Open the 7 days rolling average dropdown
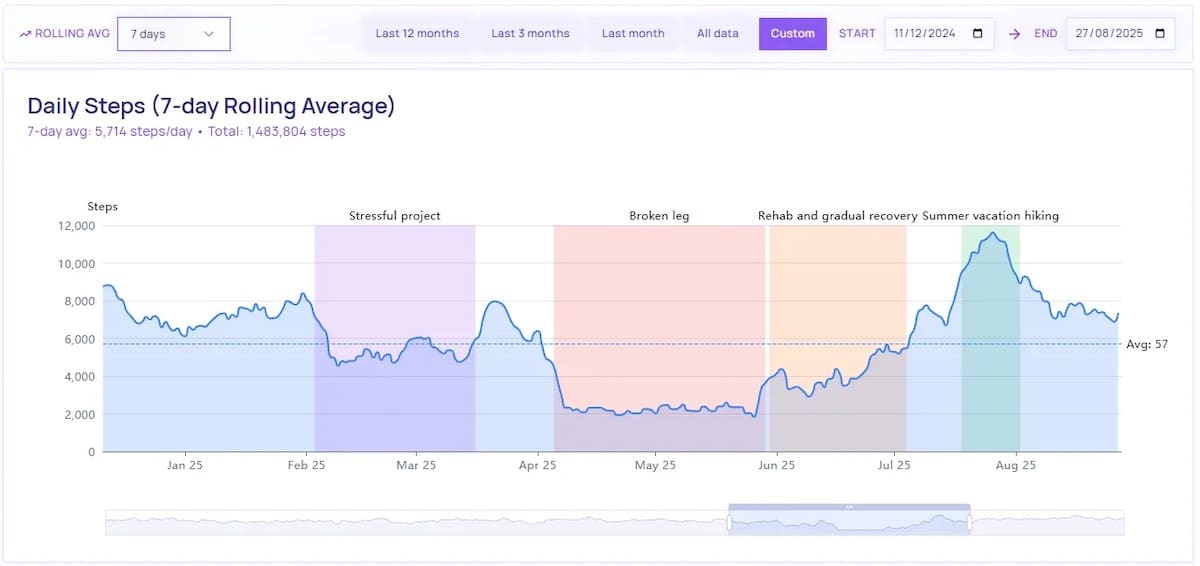The height and width of the screenshot is (566, 1200). pos(173,34)
